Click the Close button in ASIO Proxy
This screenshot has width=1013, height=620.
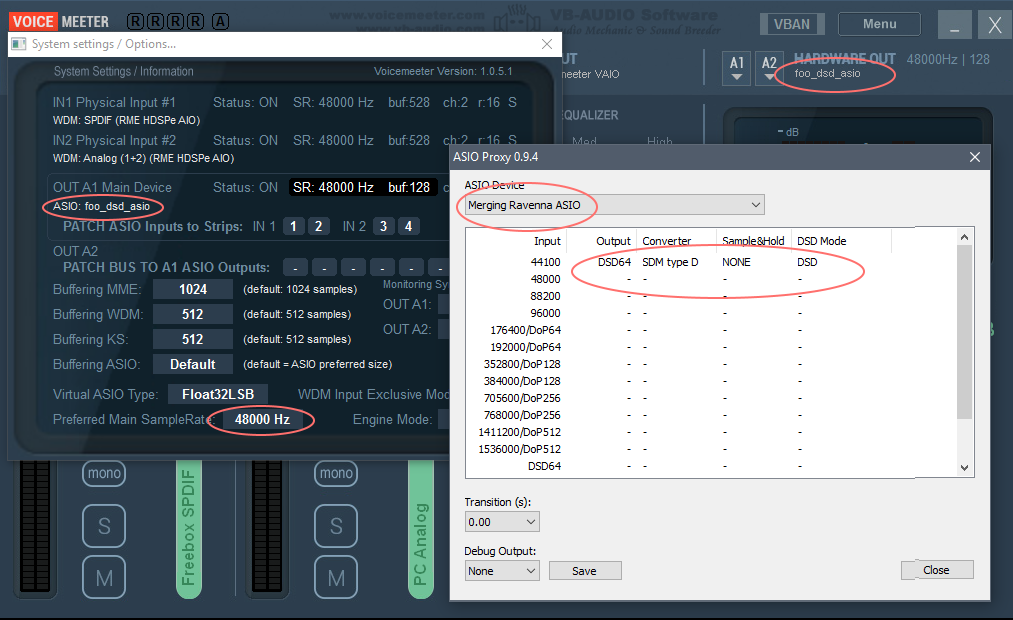[x=937, y=570]
